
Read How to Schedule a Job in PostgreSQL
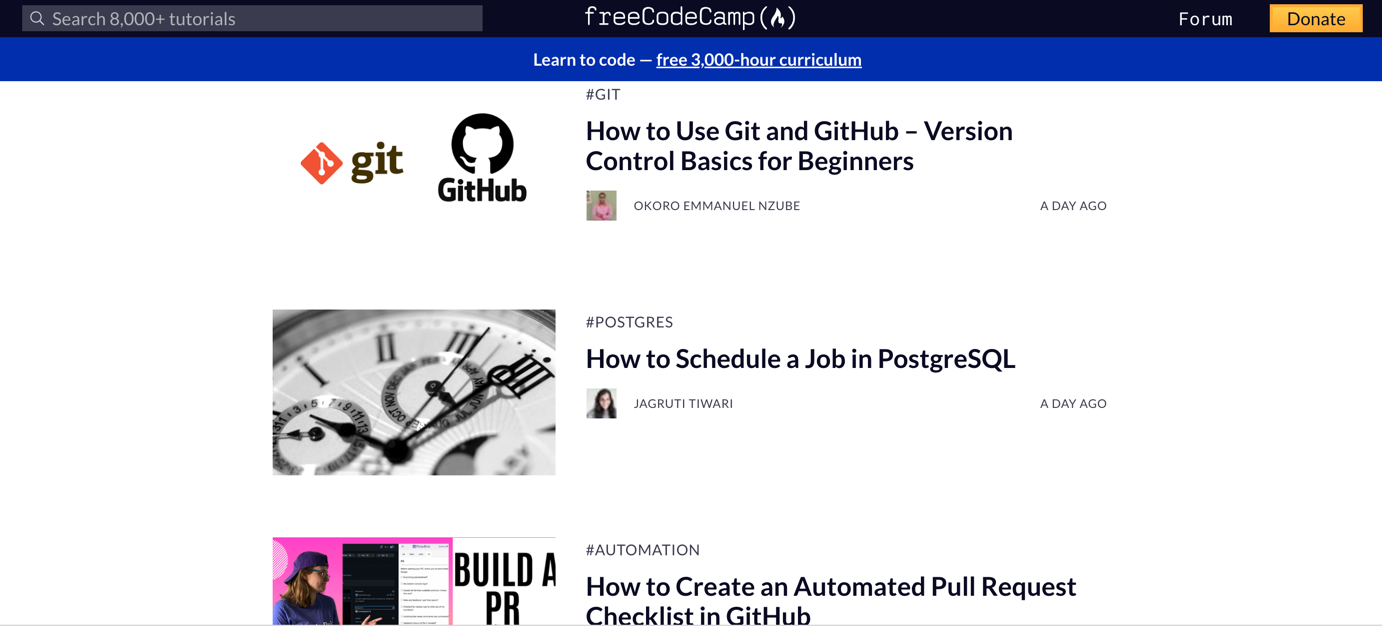pyautogui.click(x=800, y=359)
